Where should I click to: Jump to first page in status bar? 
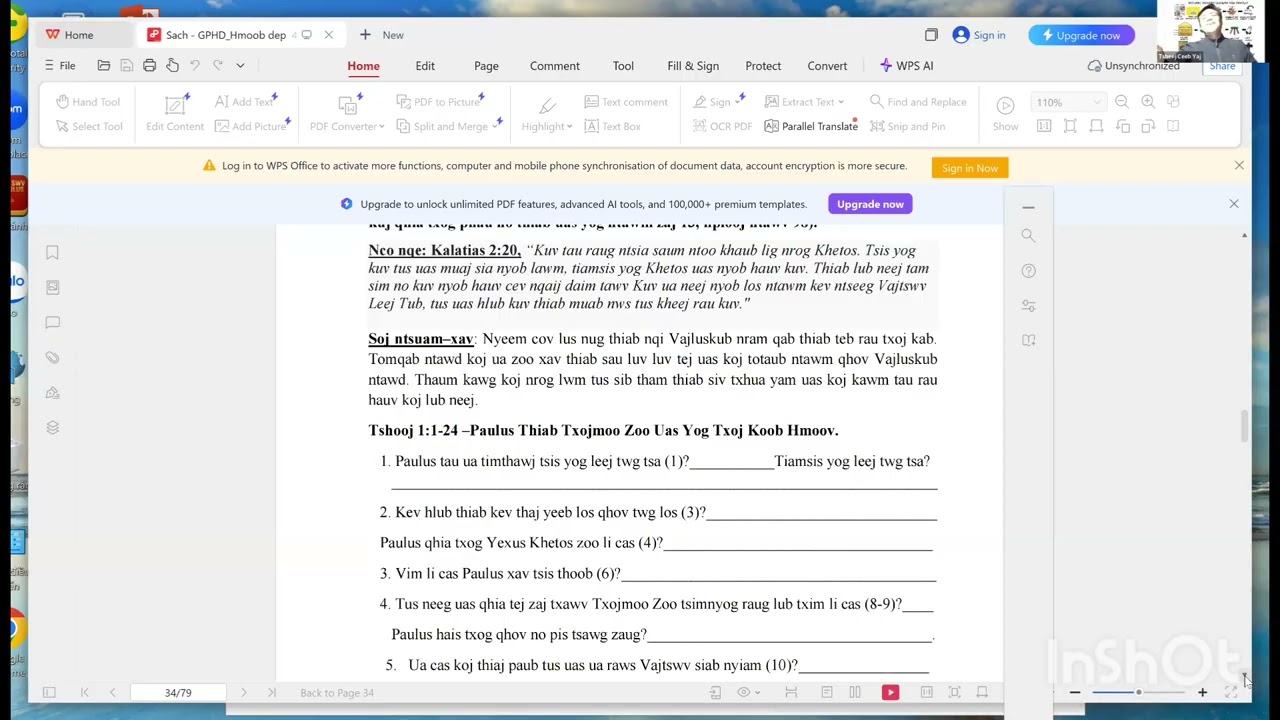[84, 692]
